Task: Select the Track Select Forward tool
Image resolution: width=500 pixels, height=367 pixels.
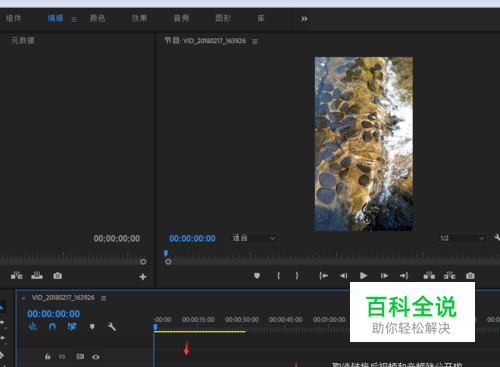Action: point(2,323)
